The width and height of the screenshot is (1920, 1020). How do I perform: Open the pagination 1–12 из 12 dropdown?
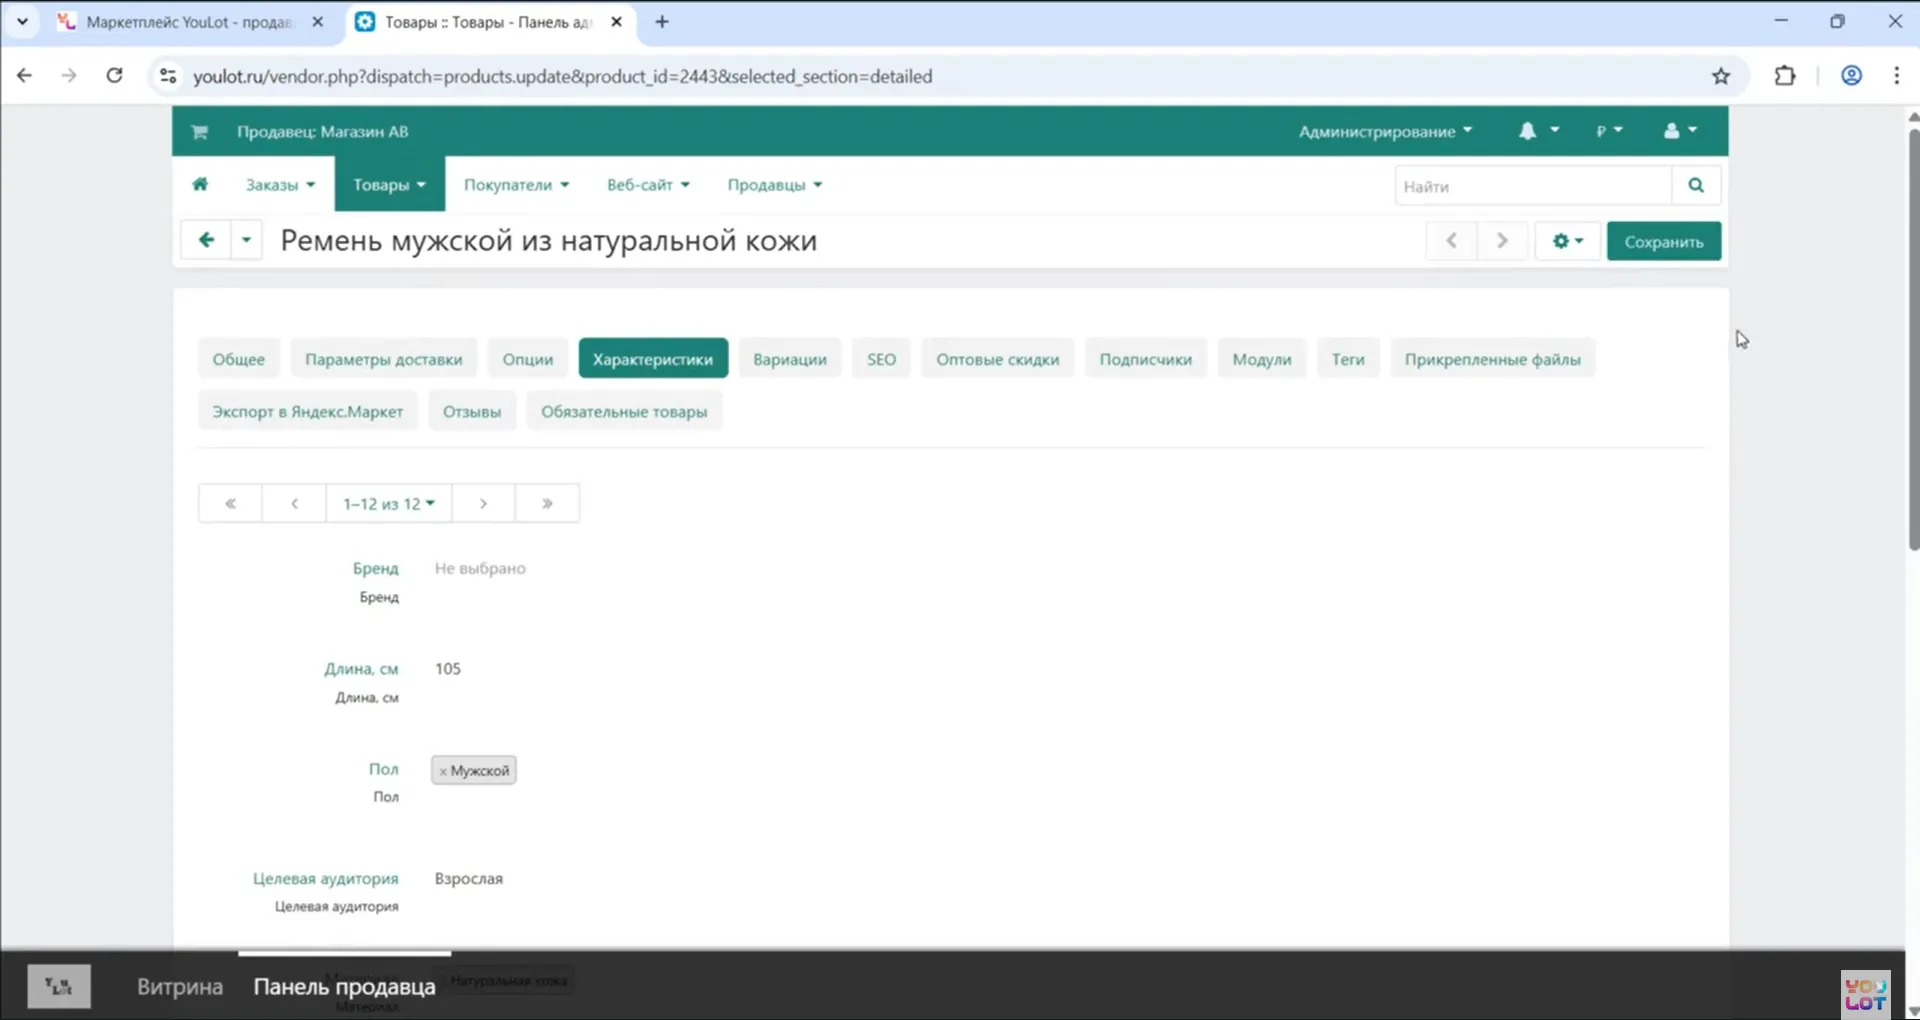[388, 503]
